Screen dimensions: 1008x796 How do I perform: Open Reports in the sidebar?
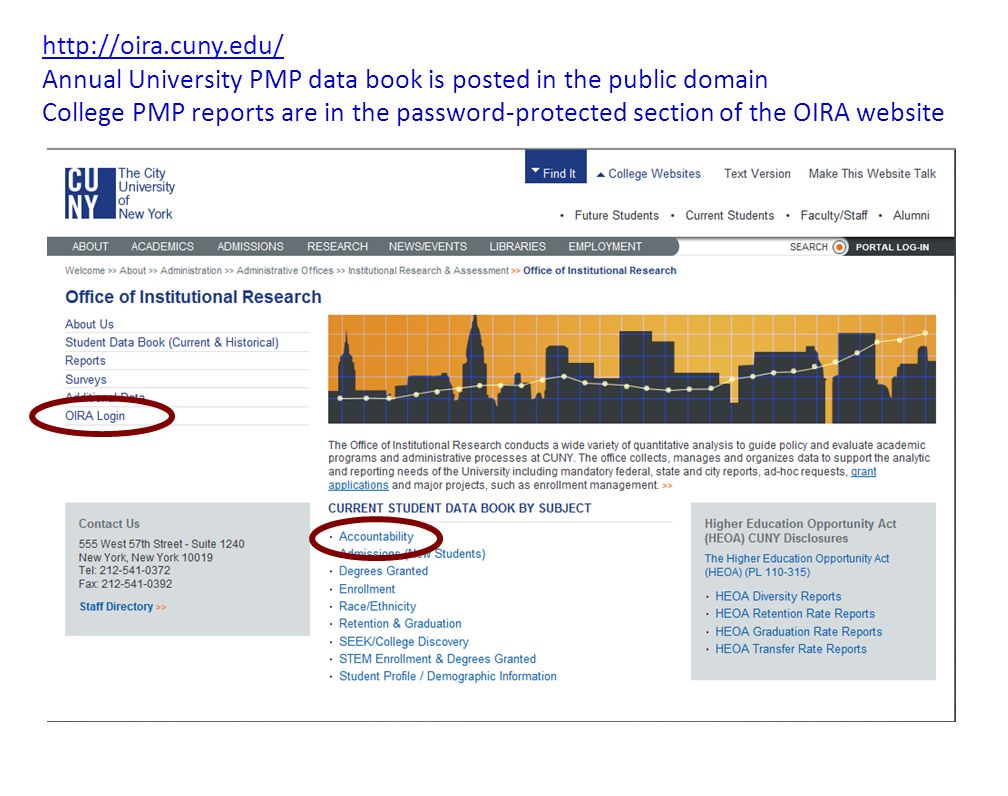[x=85, y=361]
